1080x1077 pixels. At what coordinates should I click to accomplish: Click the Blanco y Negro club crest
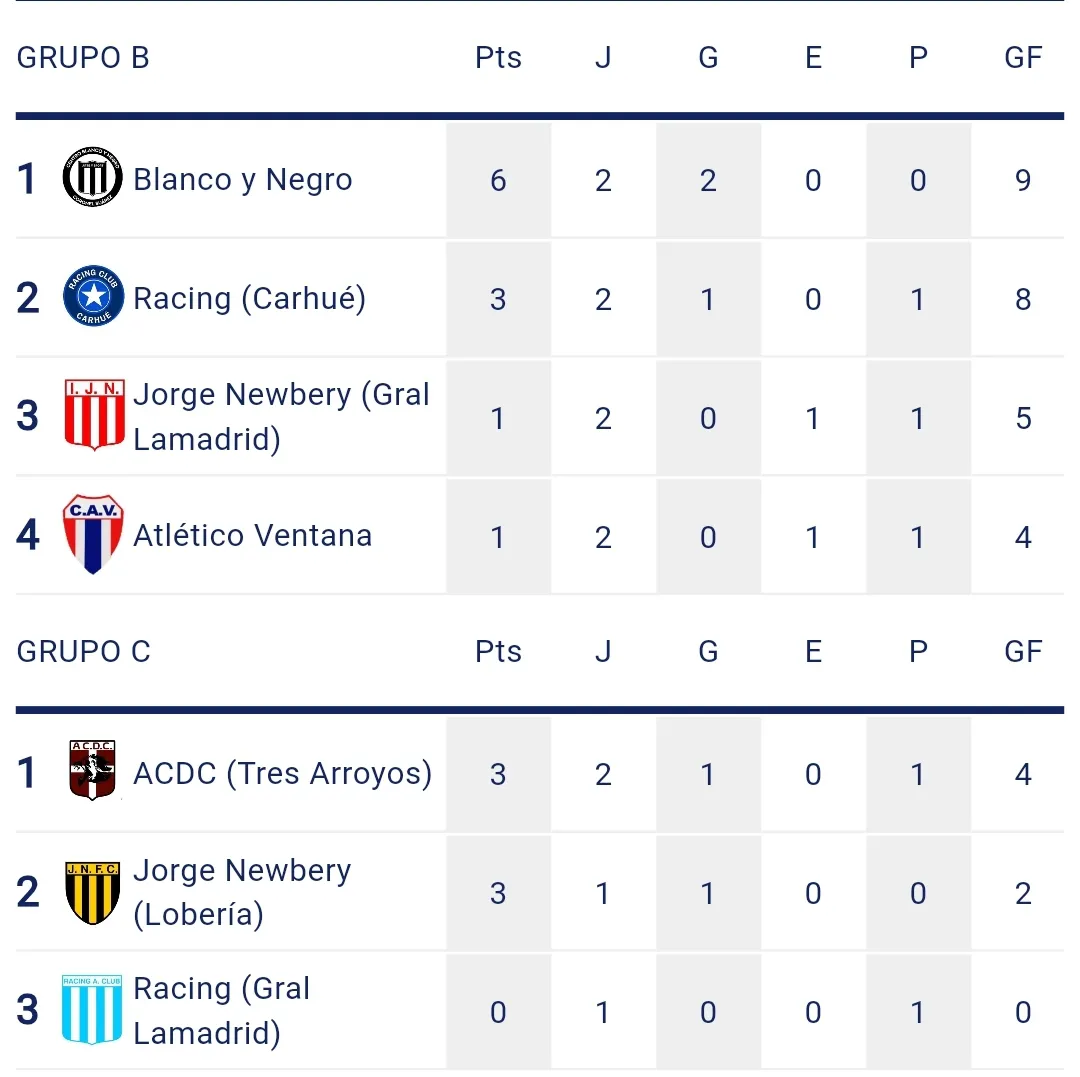click(93, 179)
